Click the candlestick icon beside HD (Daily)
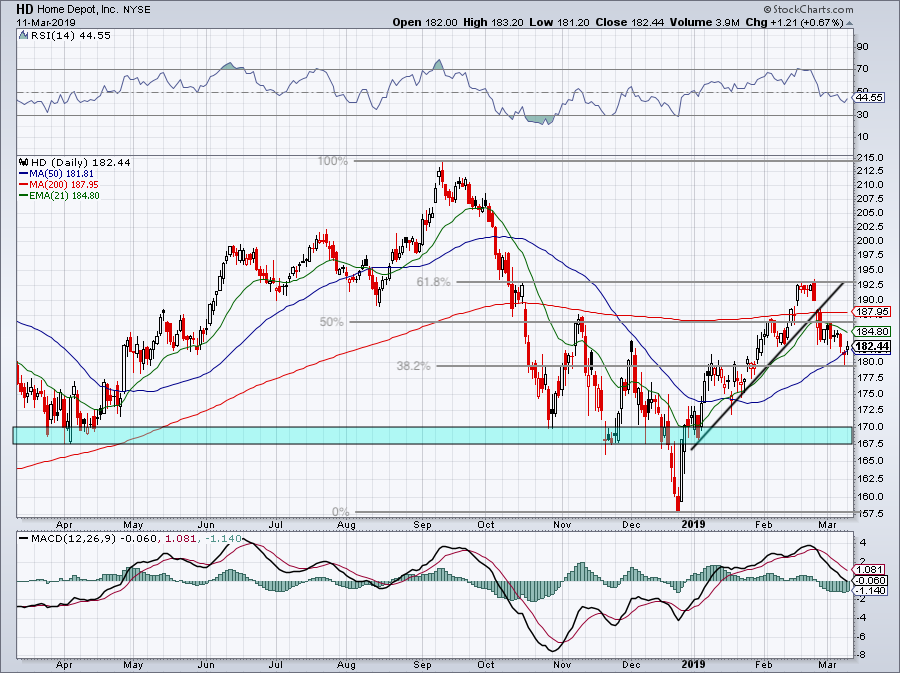This screenshot has width=900, height=673. 24,162
